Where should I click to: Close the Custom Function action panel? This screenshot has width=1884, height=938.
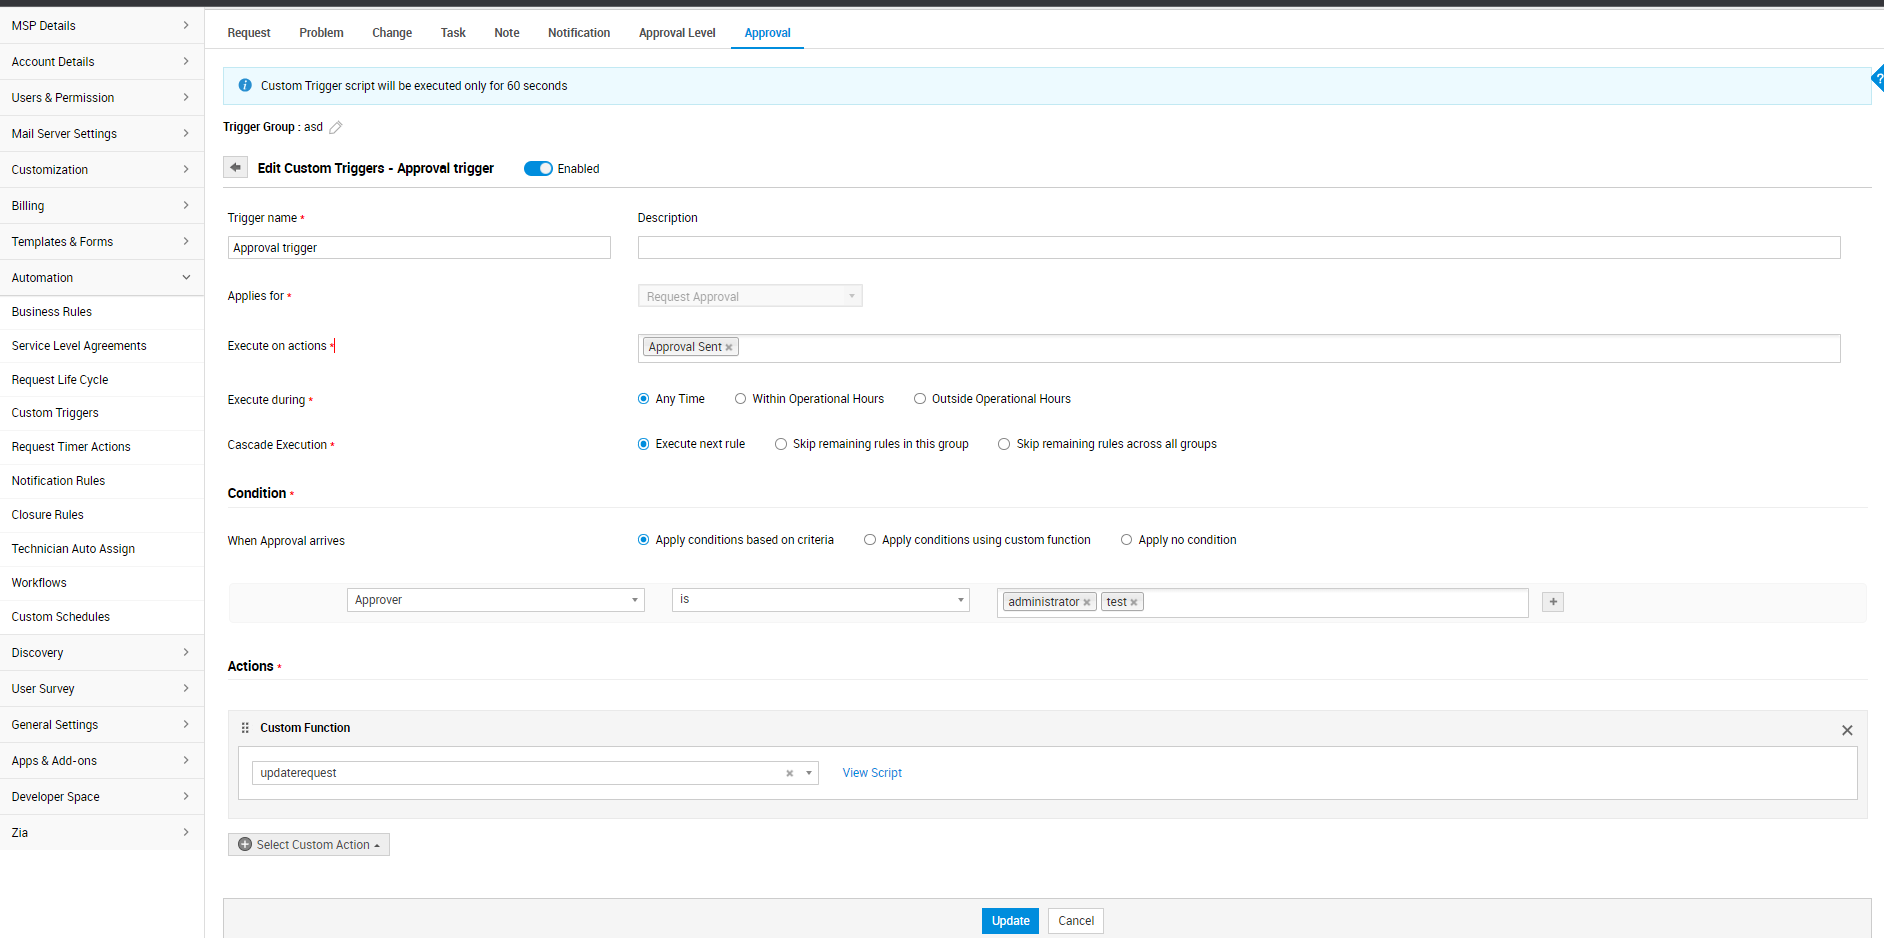[1846, 730]
